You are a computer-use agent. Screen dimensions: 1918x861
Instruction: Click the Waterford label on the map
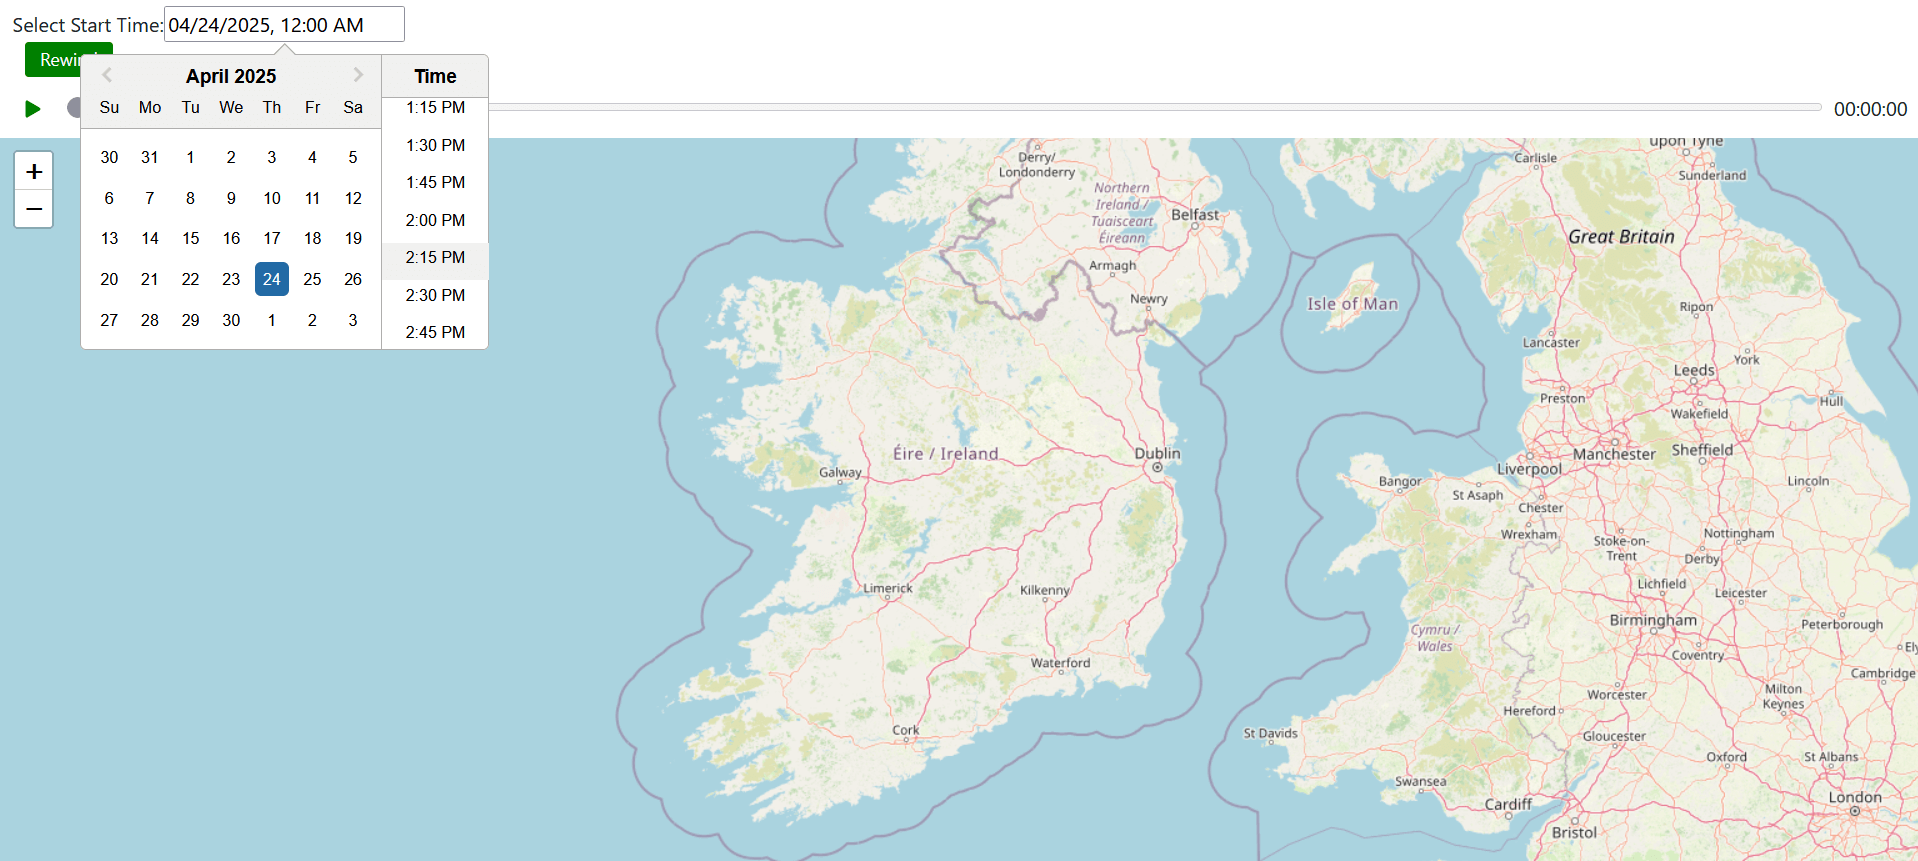tap(1061, 663)
